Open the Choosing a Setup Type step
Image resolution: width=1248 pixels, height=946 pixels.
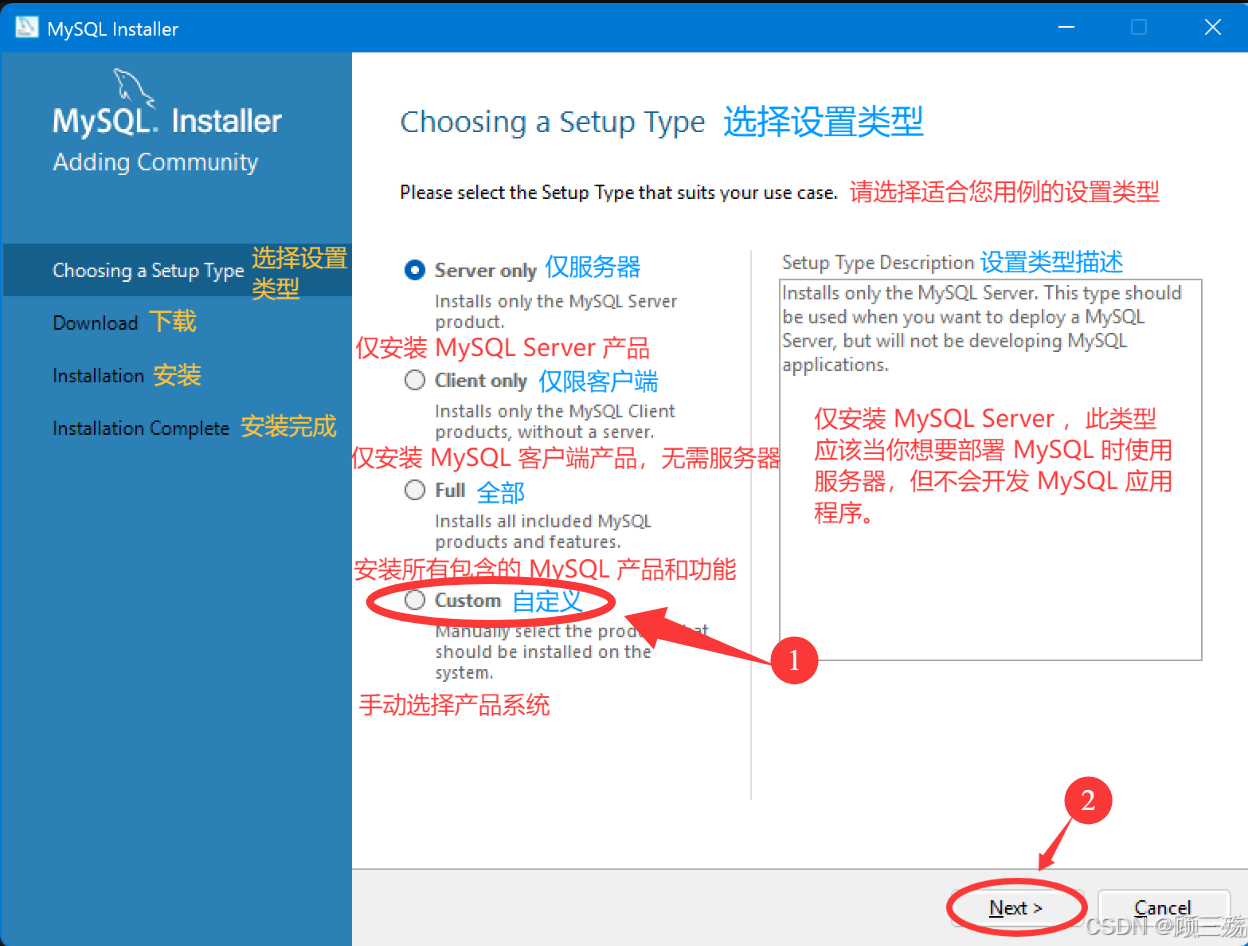tap(148, 270)
